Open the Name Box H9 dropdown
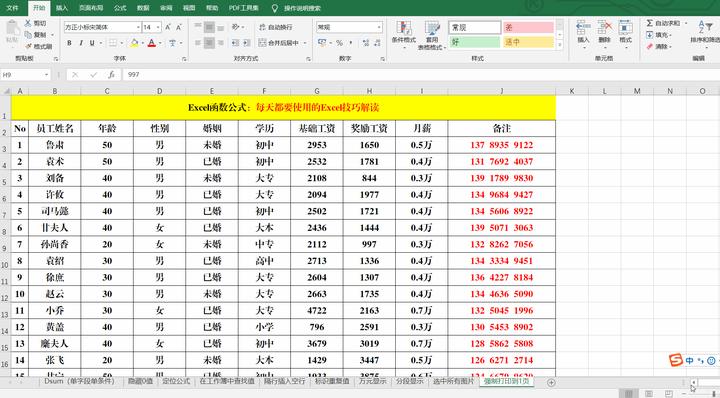720x398 pixels. (47, 75)
